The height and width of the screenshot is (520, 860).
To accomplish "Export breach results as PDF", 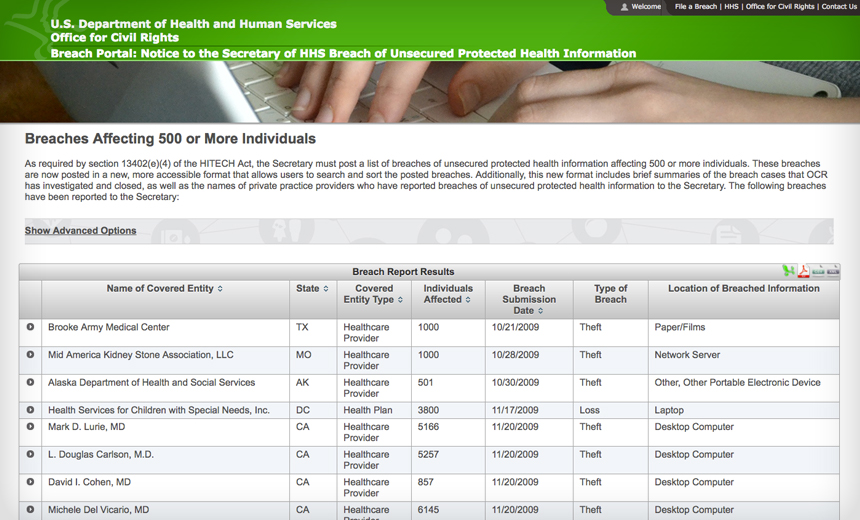I will pos(804,270).
